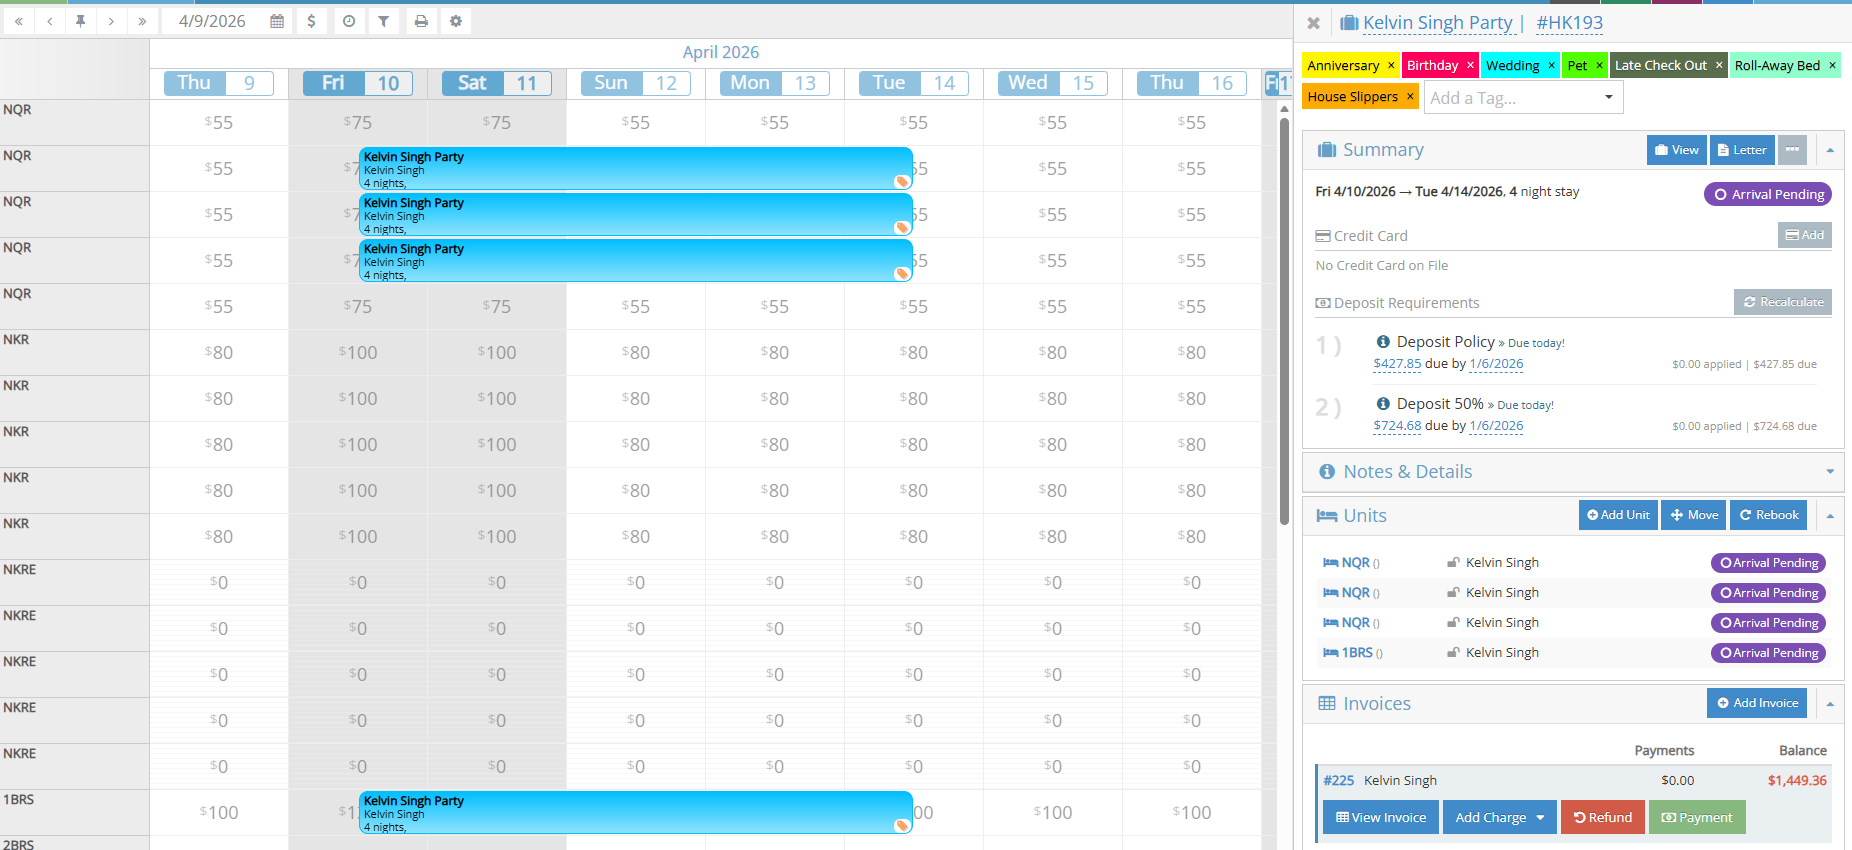Click the dollar sign rates icon
This screenshot has height=850, width=1852.
[312, 21]
